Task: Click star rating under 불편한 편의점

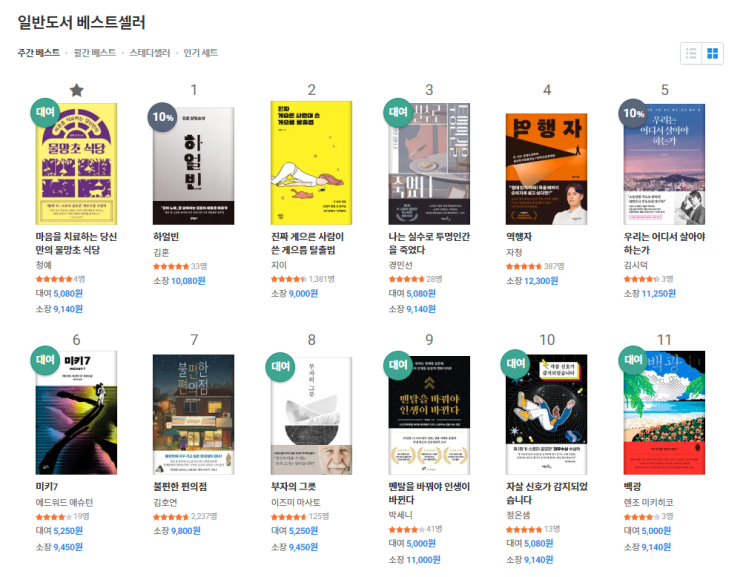Action: coord(171,516)
